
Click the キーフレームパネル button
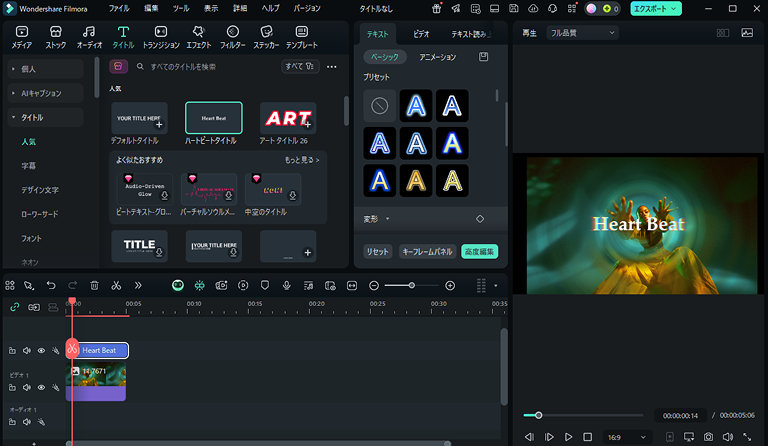coord(427,252)
